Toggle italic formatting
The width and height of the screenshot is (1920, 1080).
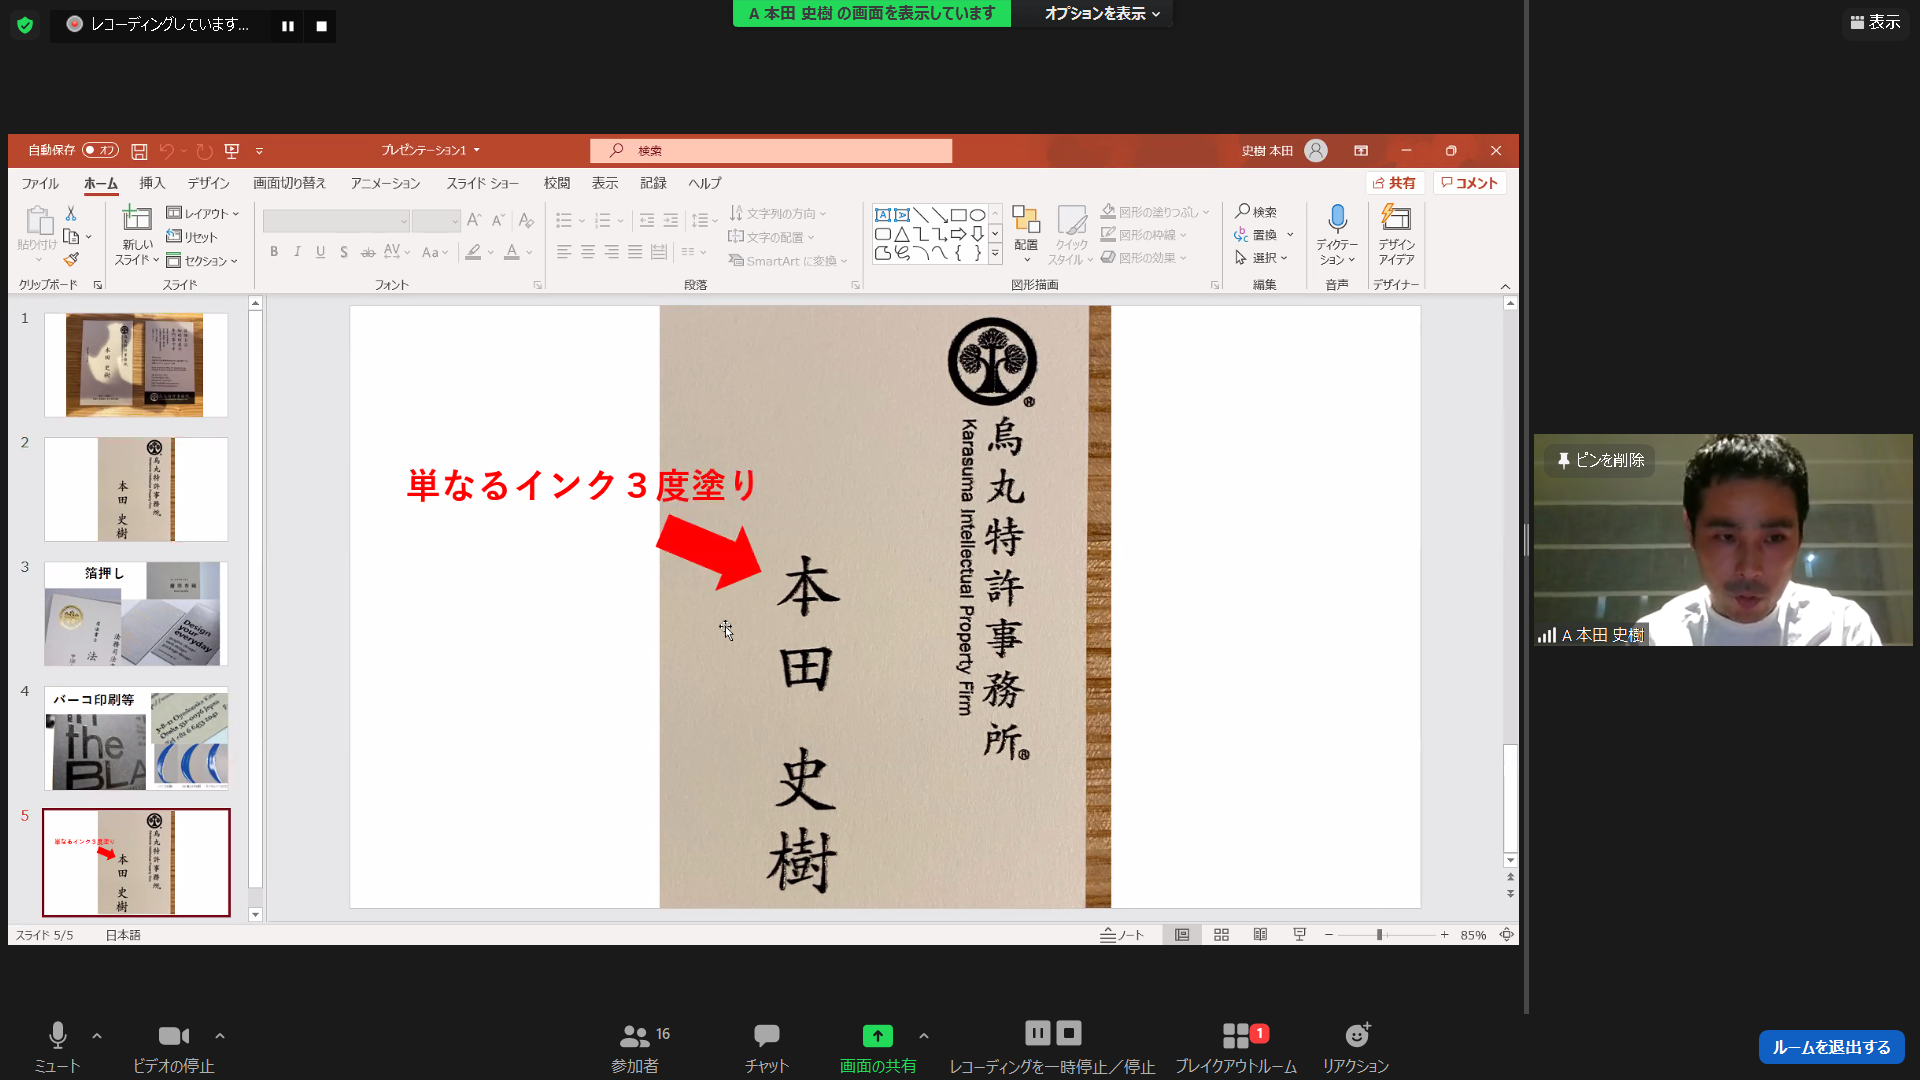pos(297,252)
